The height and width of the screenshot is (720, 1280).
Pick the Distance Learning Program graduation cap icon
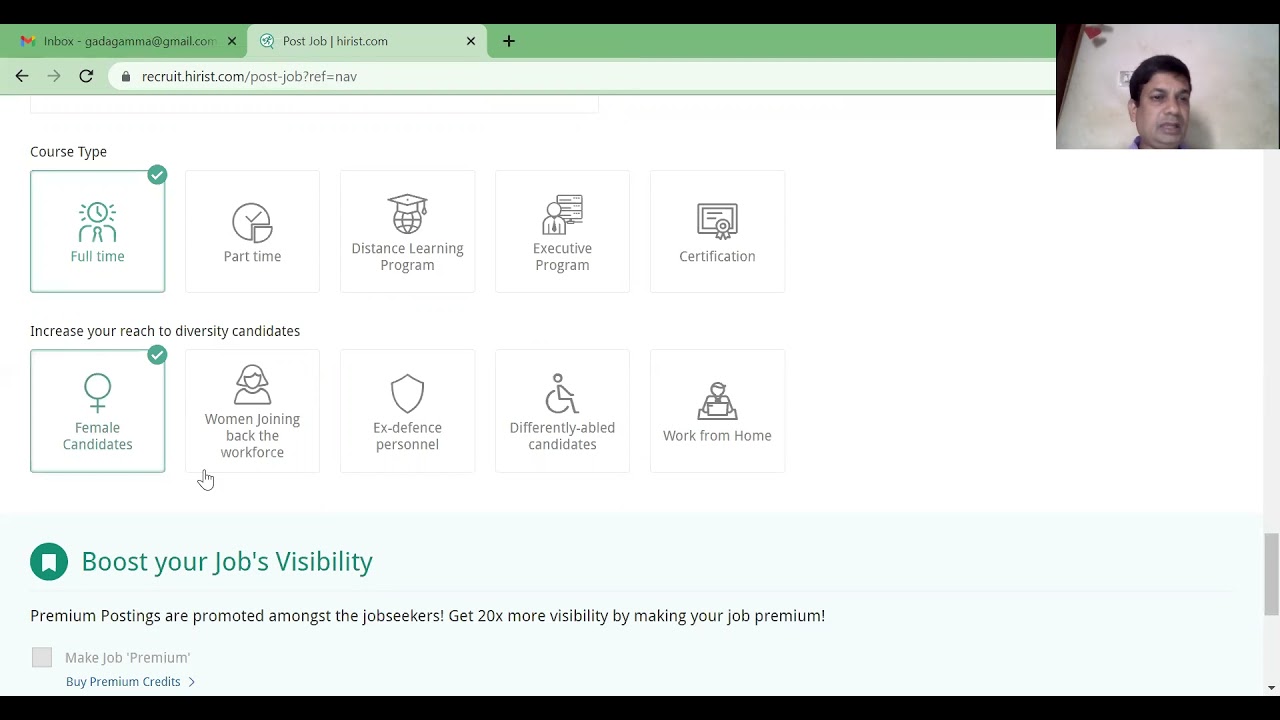click(x=407, y=214)
